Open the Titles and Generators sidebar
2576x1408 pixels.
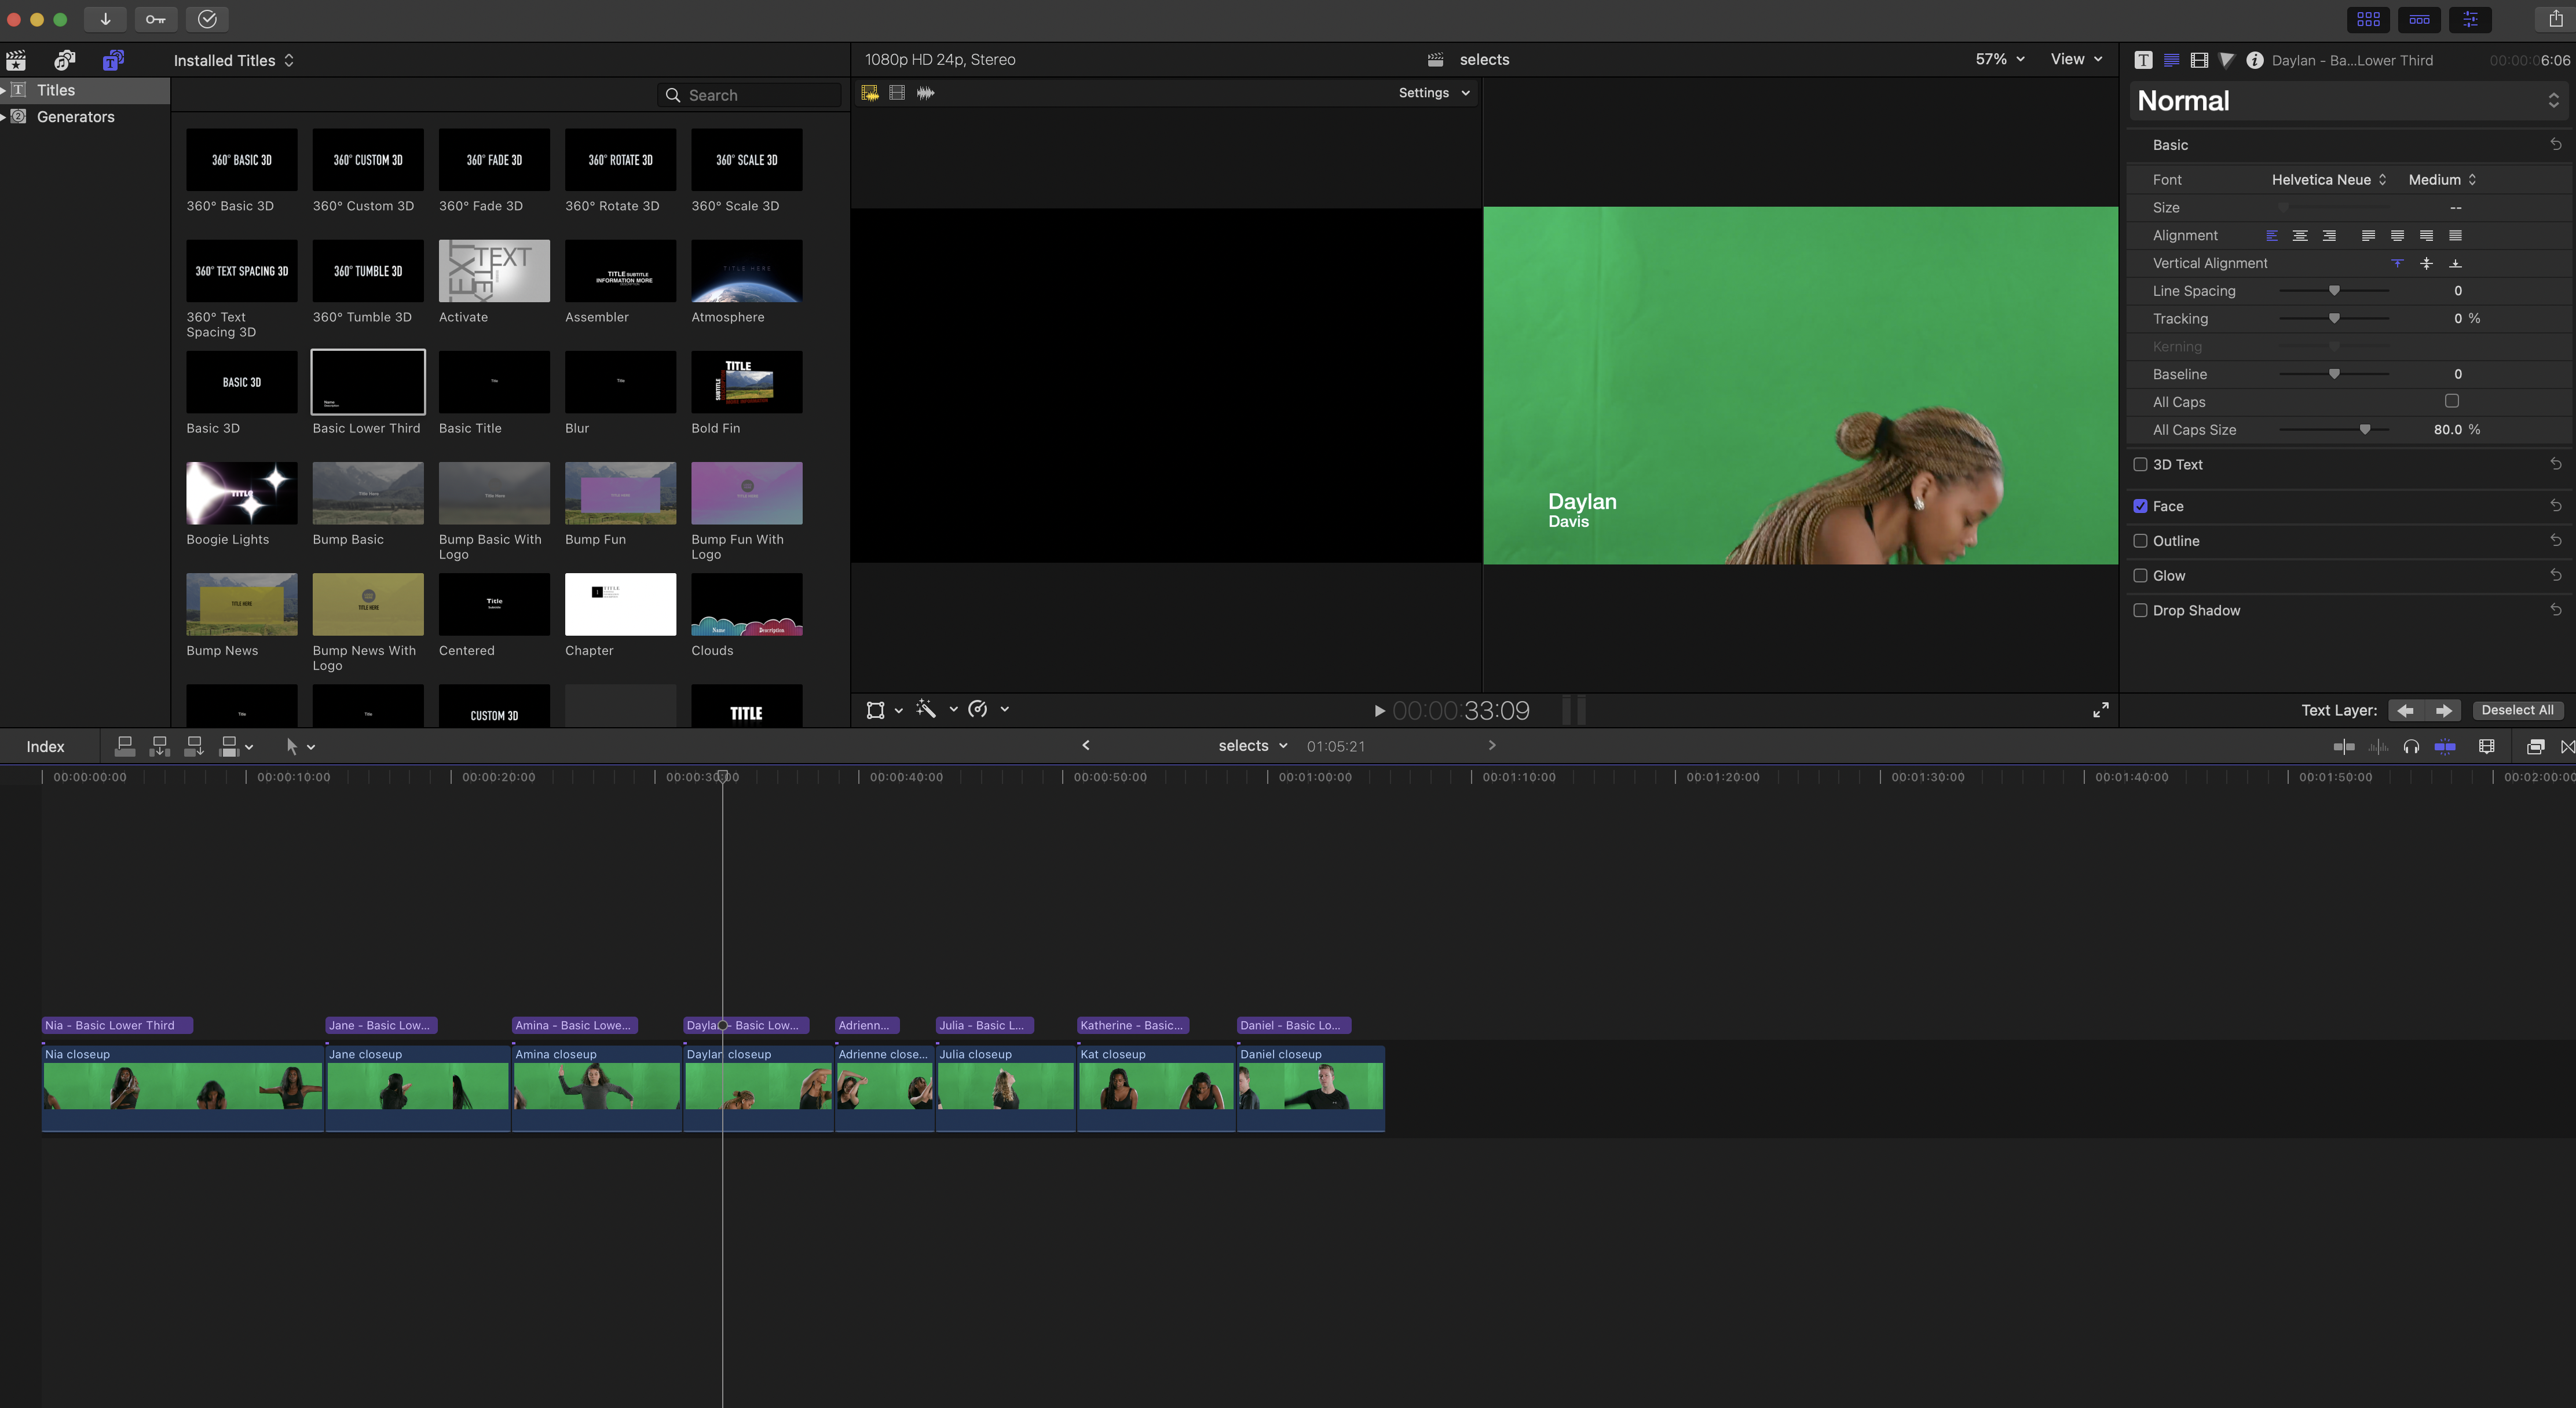[113, 60]
